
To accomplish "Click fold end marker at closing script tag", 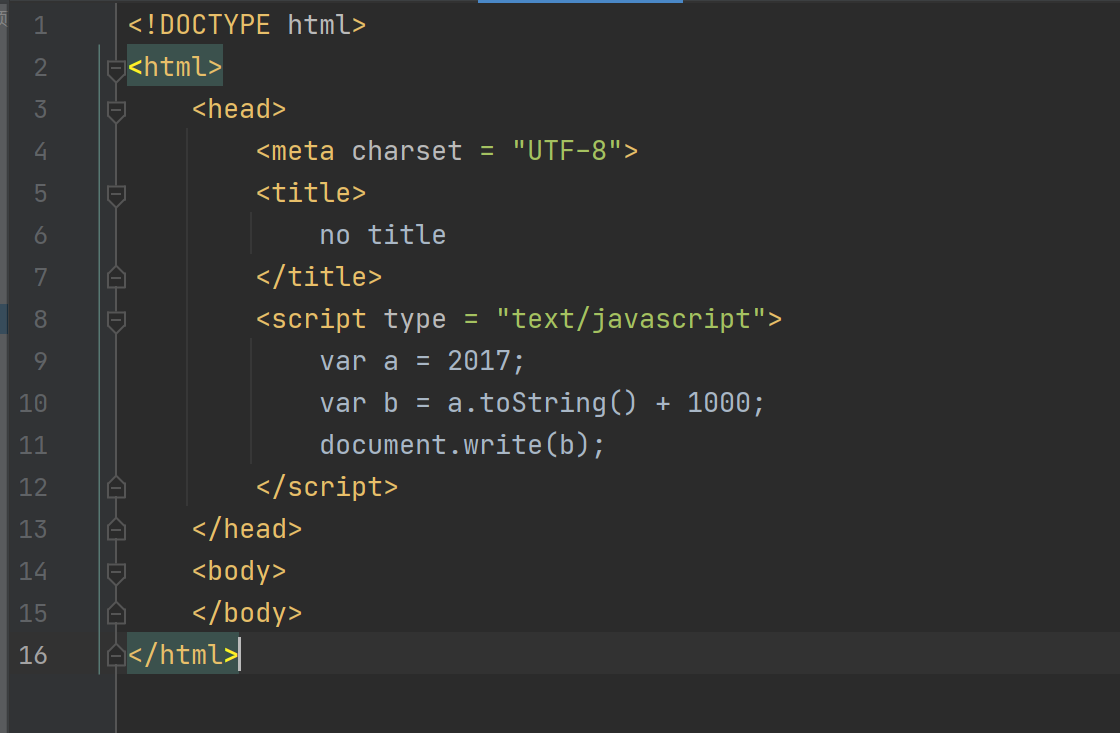I will click(116, 487).
